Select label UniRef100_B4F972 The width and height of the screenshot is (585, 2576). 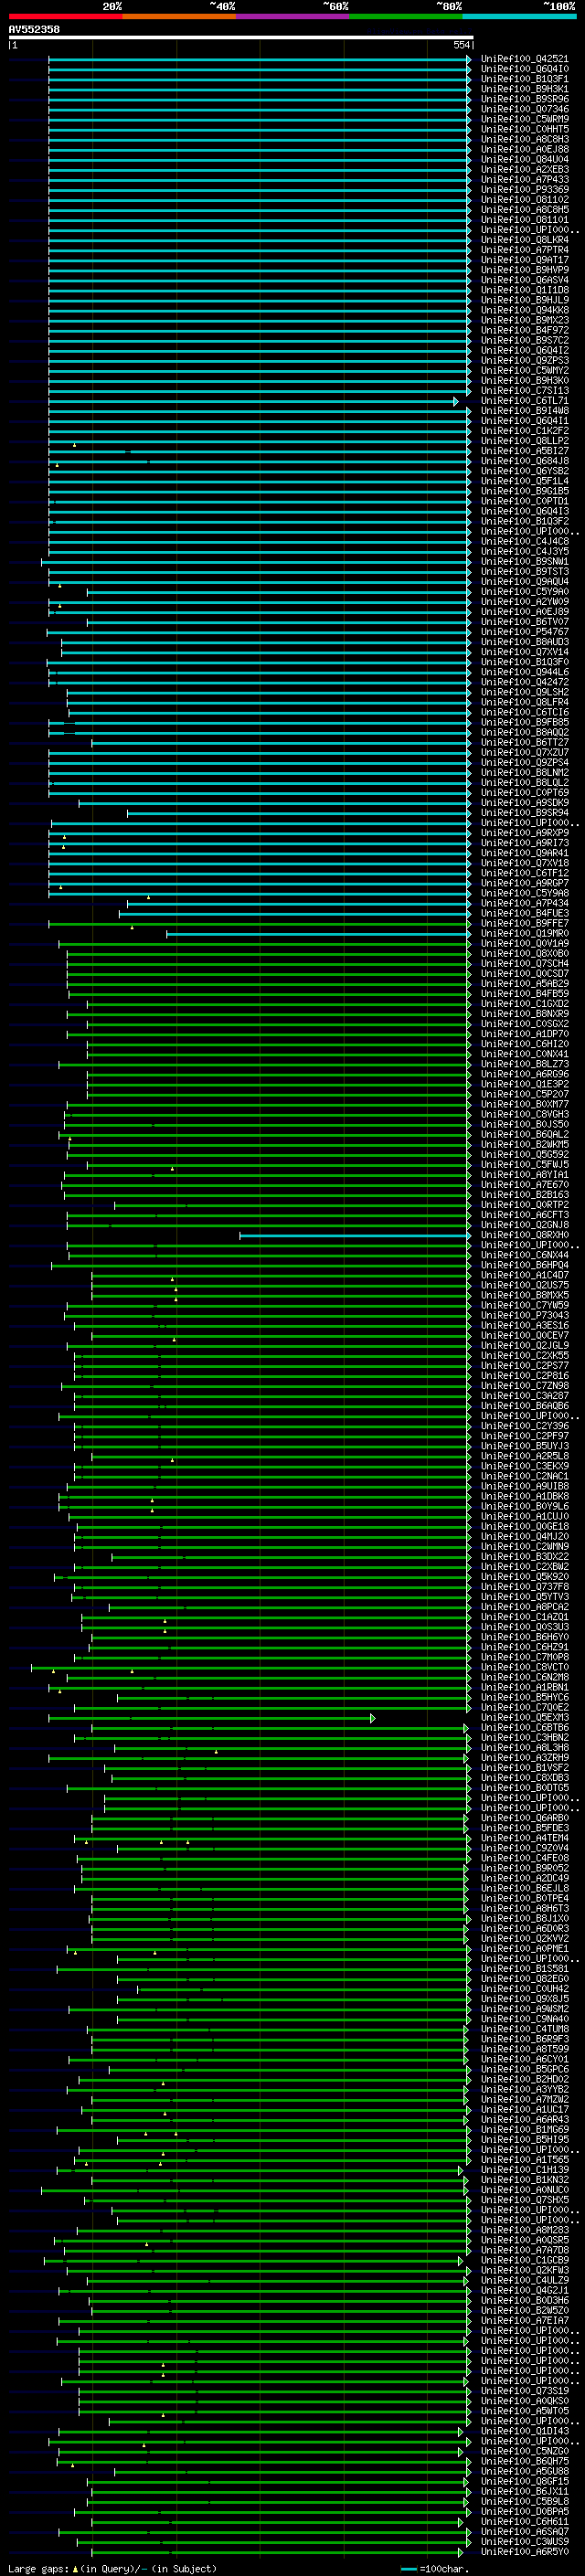(524, 330)
